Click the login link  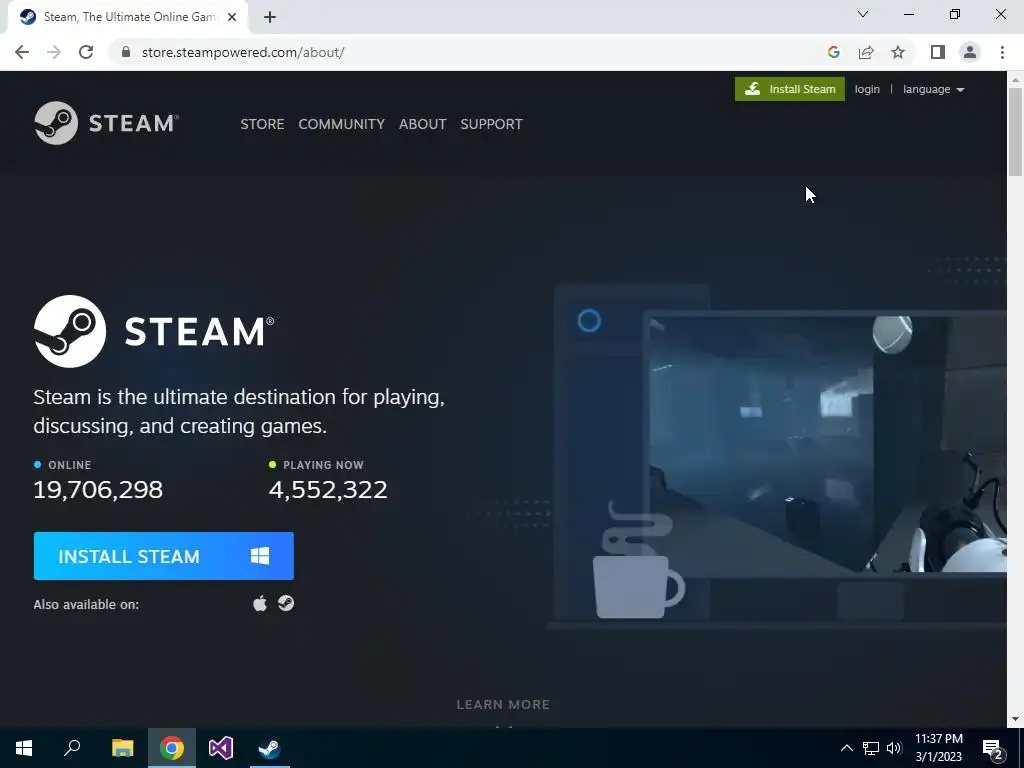pos(867,89)
